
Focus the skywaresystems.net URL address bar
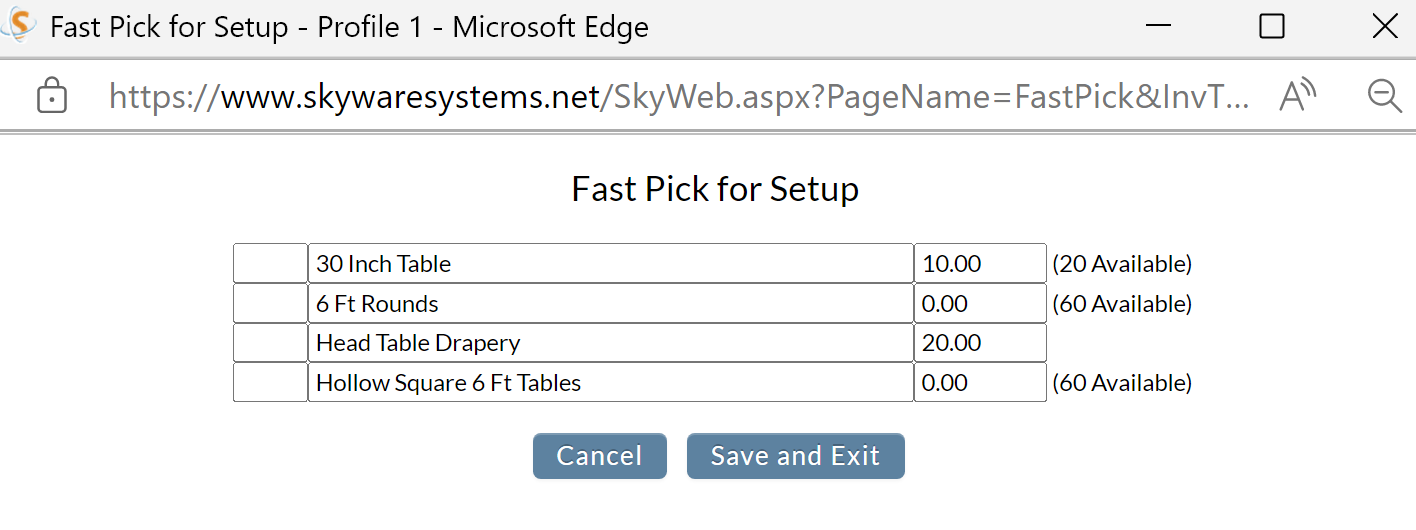678,96
